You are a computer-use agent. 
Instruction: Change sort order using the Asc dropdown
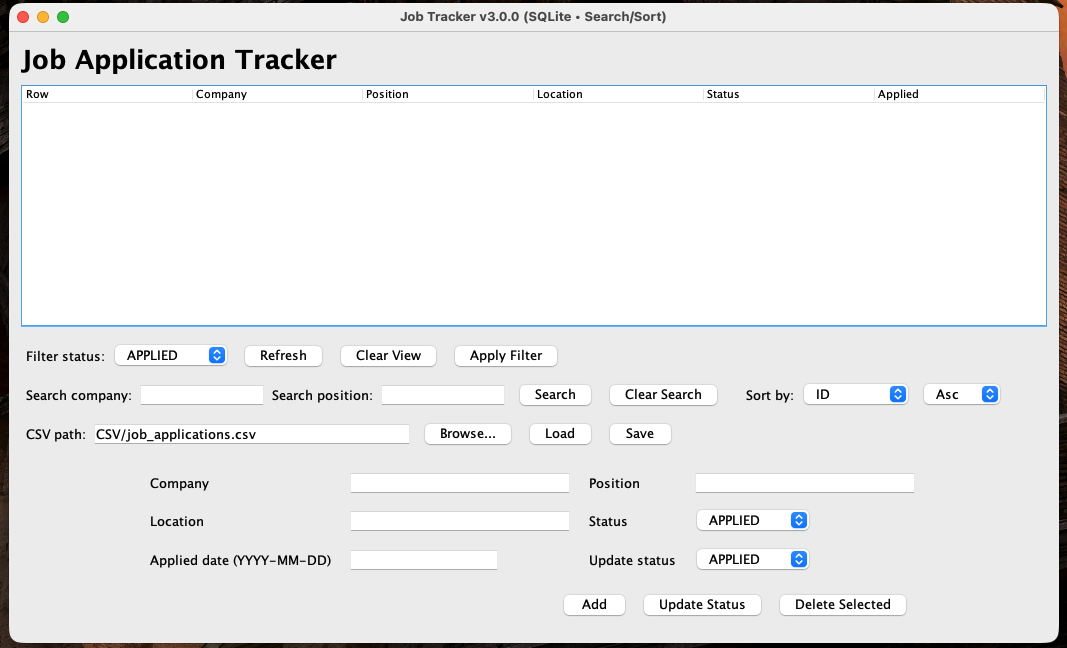point(961,394)
